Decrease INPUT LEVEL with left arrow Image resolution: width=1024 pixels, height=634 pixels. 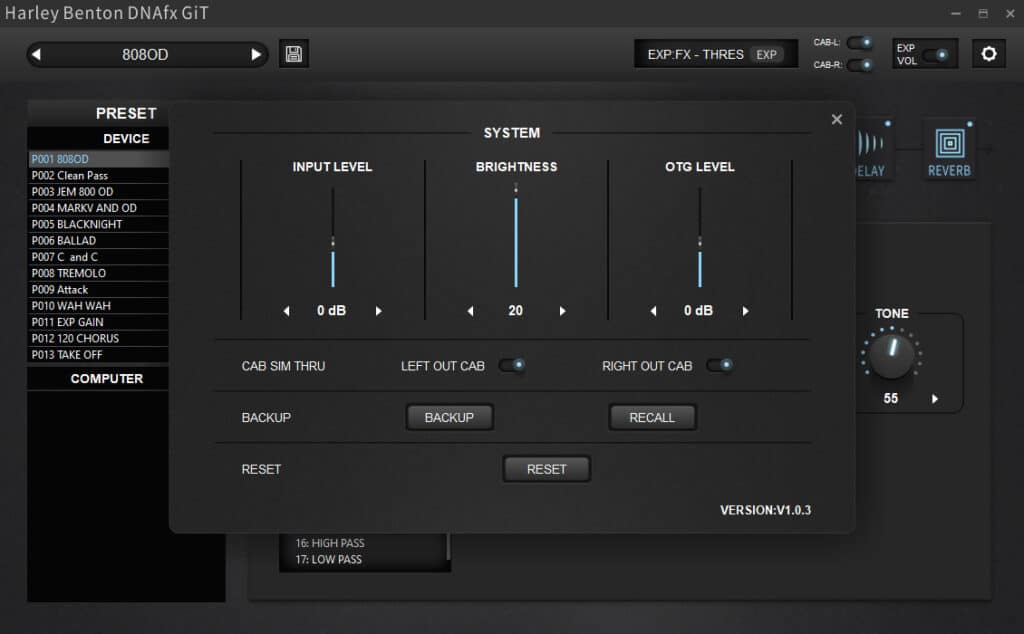point(286,311)
